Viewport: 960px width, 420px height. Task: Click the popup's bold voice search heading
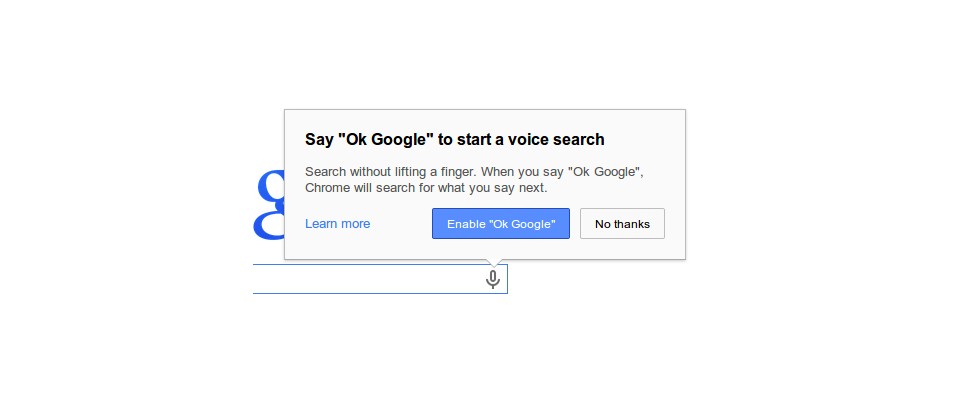pyautogui.click(x=454, y=139)
